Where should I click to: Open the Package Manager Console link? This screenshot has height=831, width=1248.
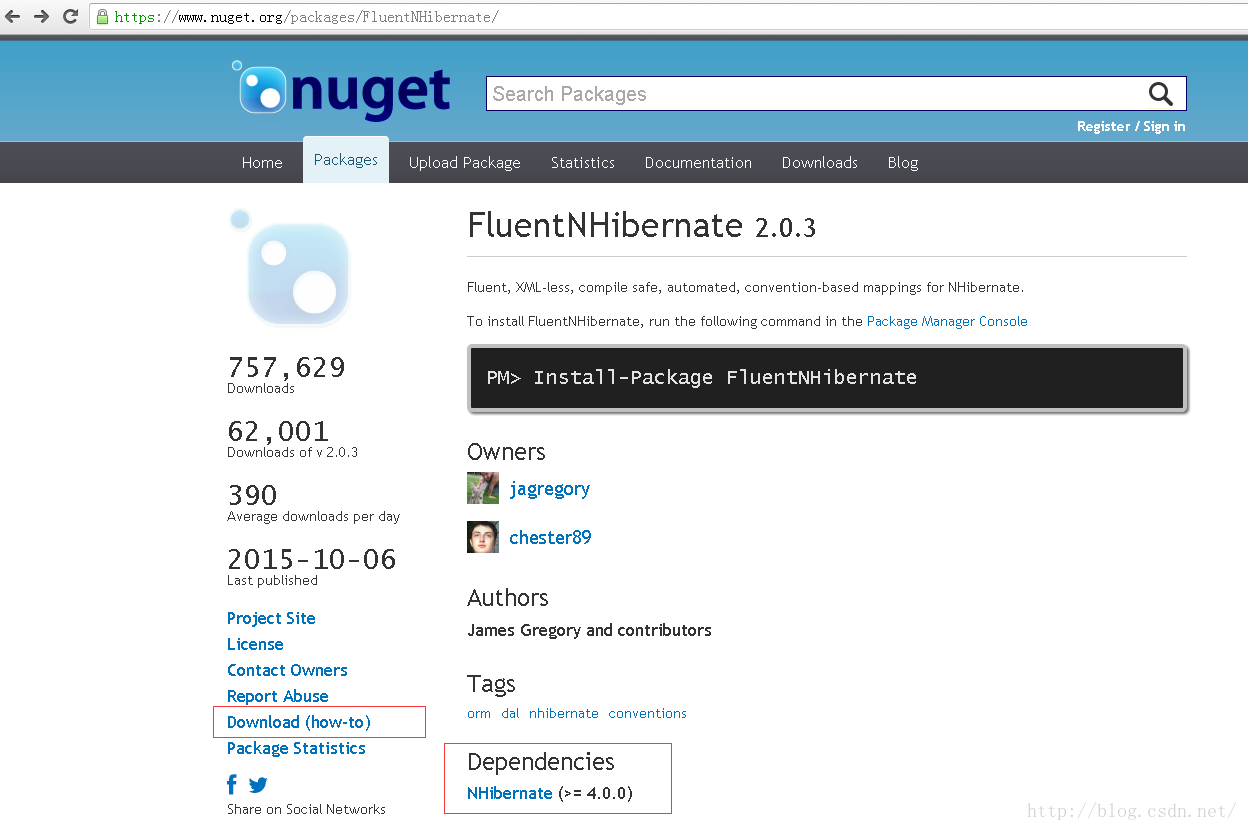(947, 321)
